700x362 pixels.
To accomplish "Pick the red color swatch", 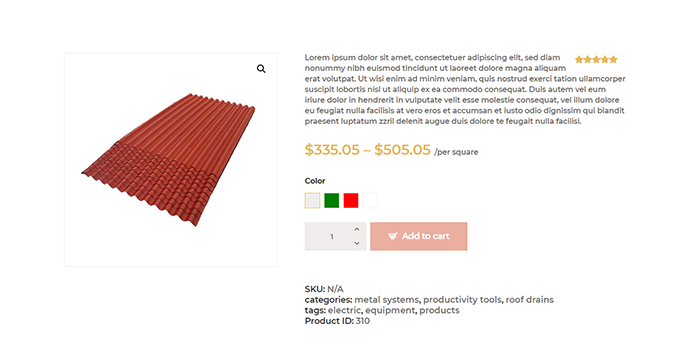I will point(351,200).
